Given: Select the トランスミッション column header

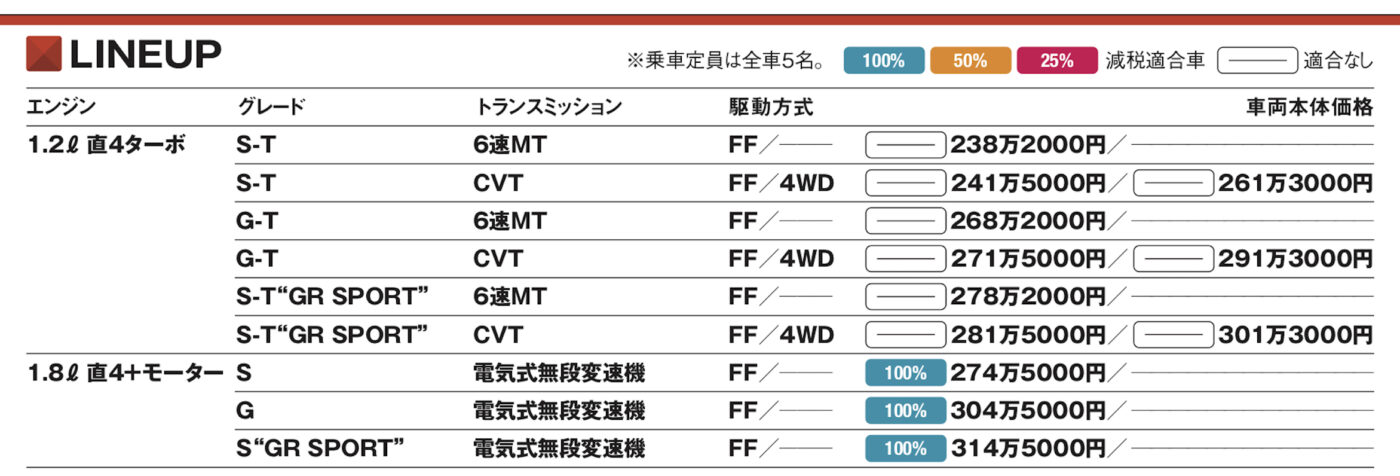Looking at the screenshot, I should [547, 106].
